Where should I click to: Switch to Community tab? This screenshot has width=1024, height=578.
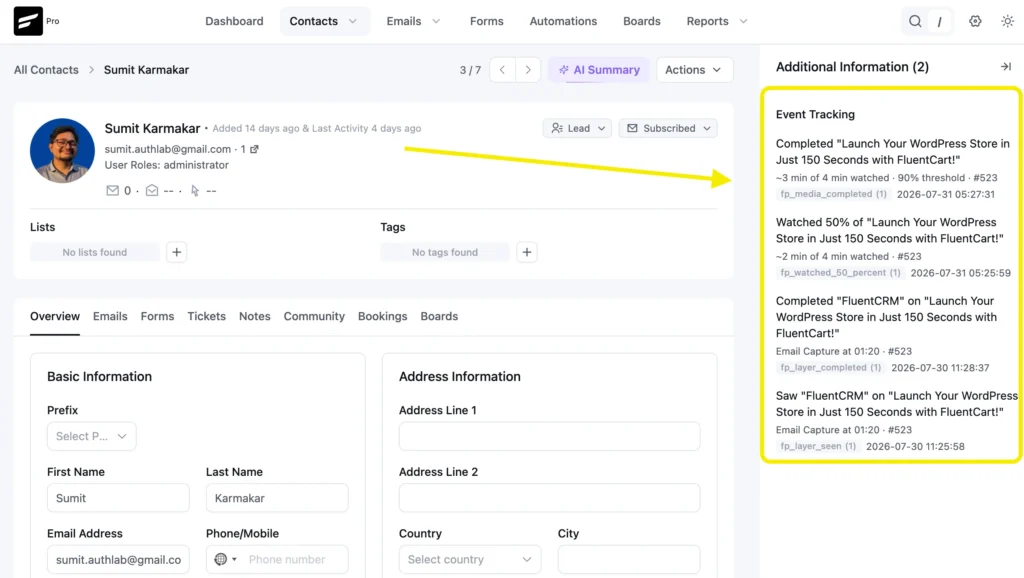pyautogui.click(x=314, y=316)
